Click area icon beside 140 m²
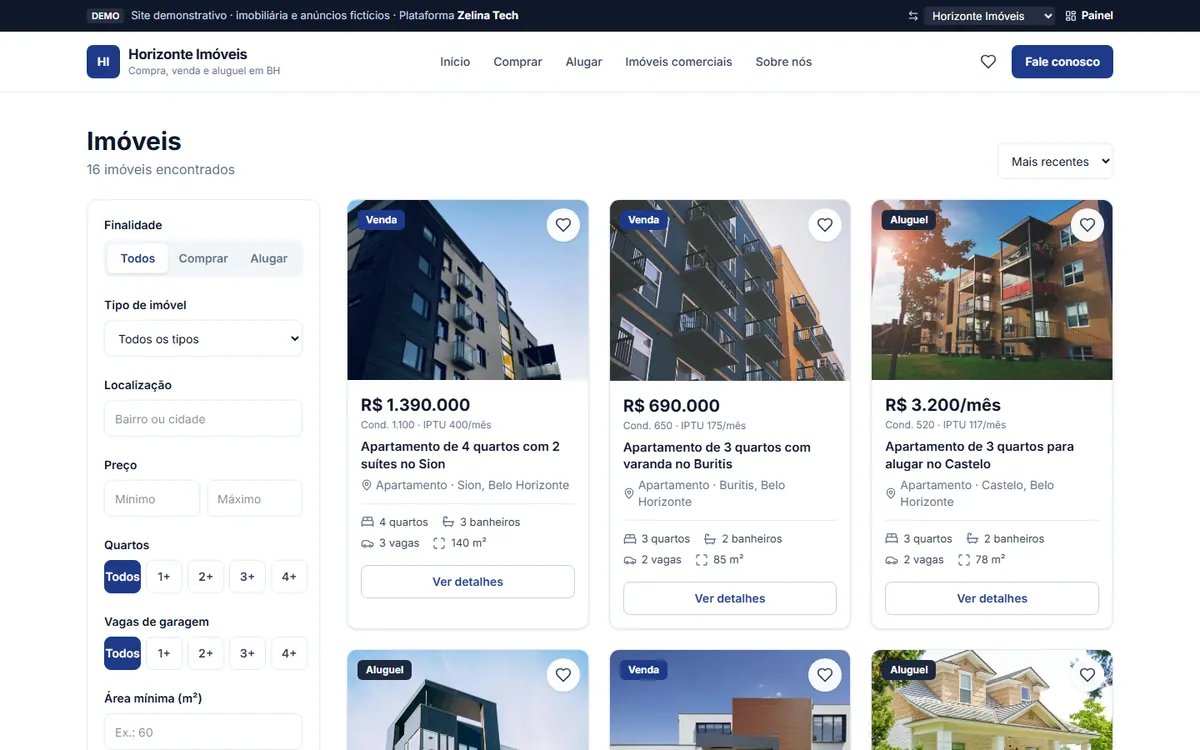The width and height of the screenshot is (1200, 750). pyautogui.click(x=439, y=543)
